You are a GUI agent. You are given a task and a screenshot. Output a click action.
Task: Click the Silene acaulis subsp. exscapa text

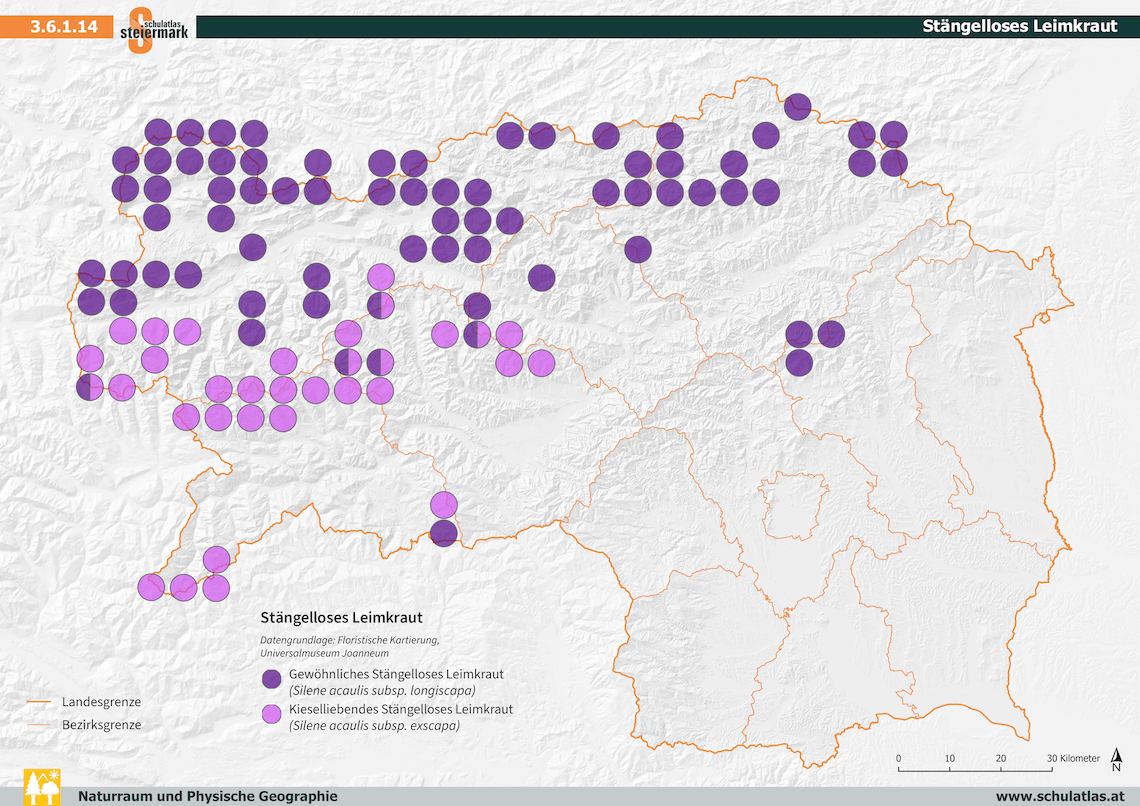click(374, 726)
